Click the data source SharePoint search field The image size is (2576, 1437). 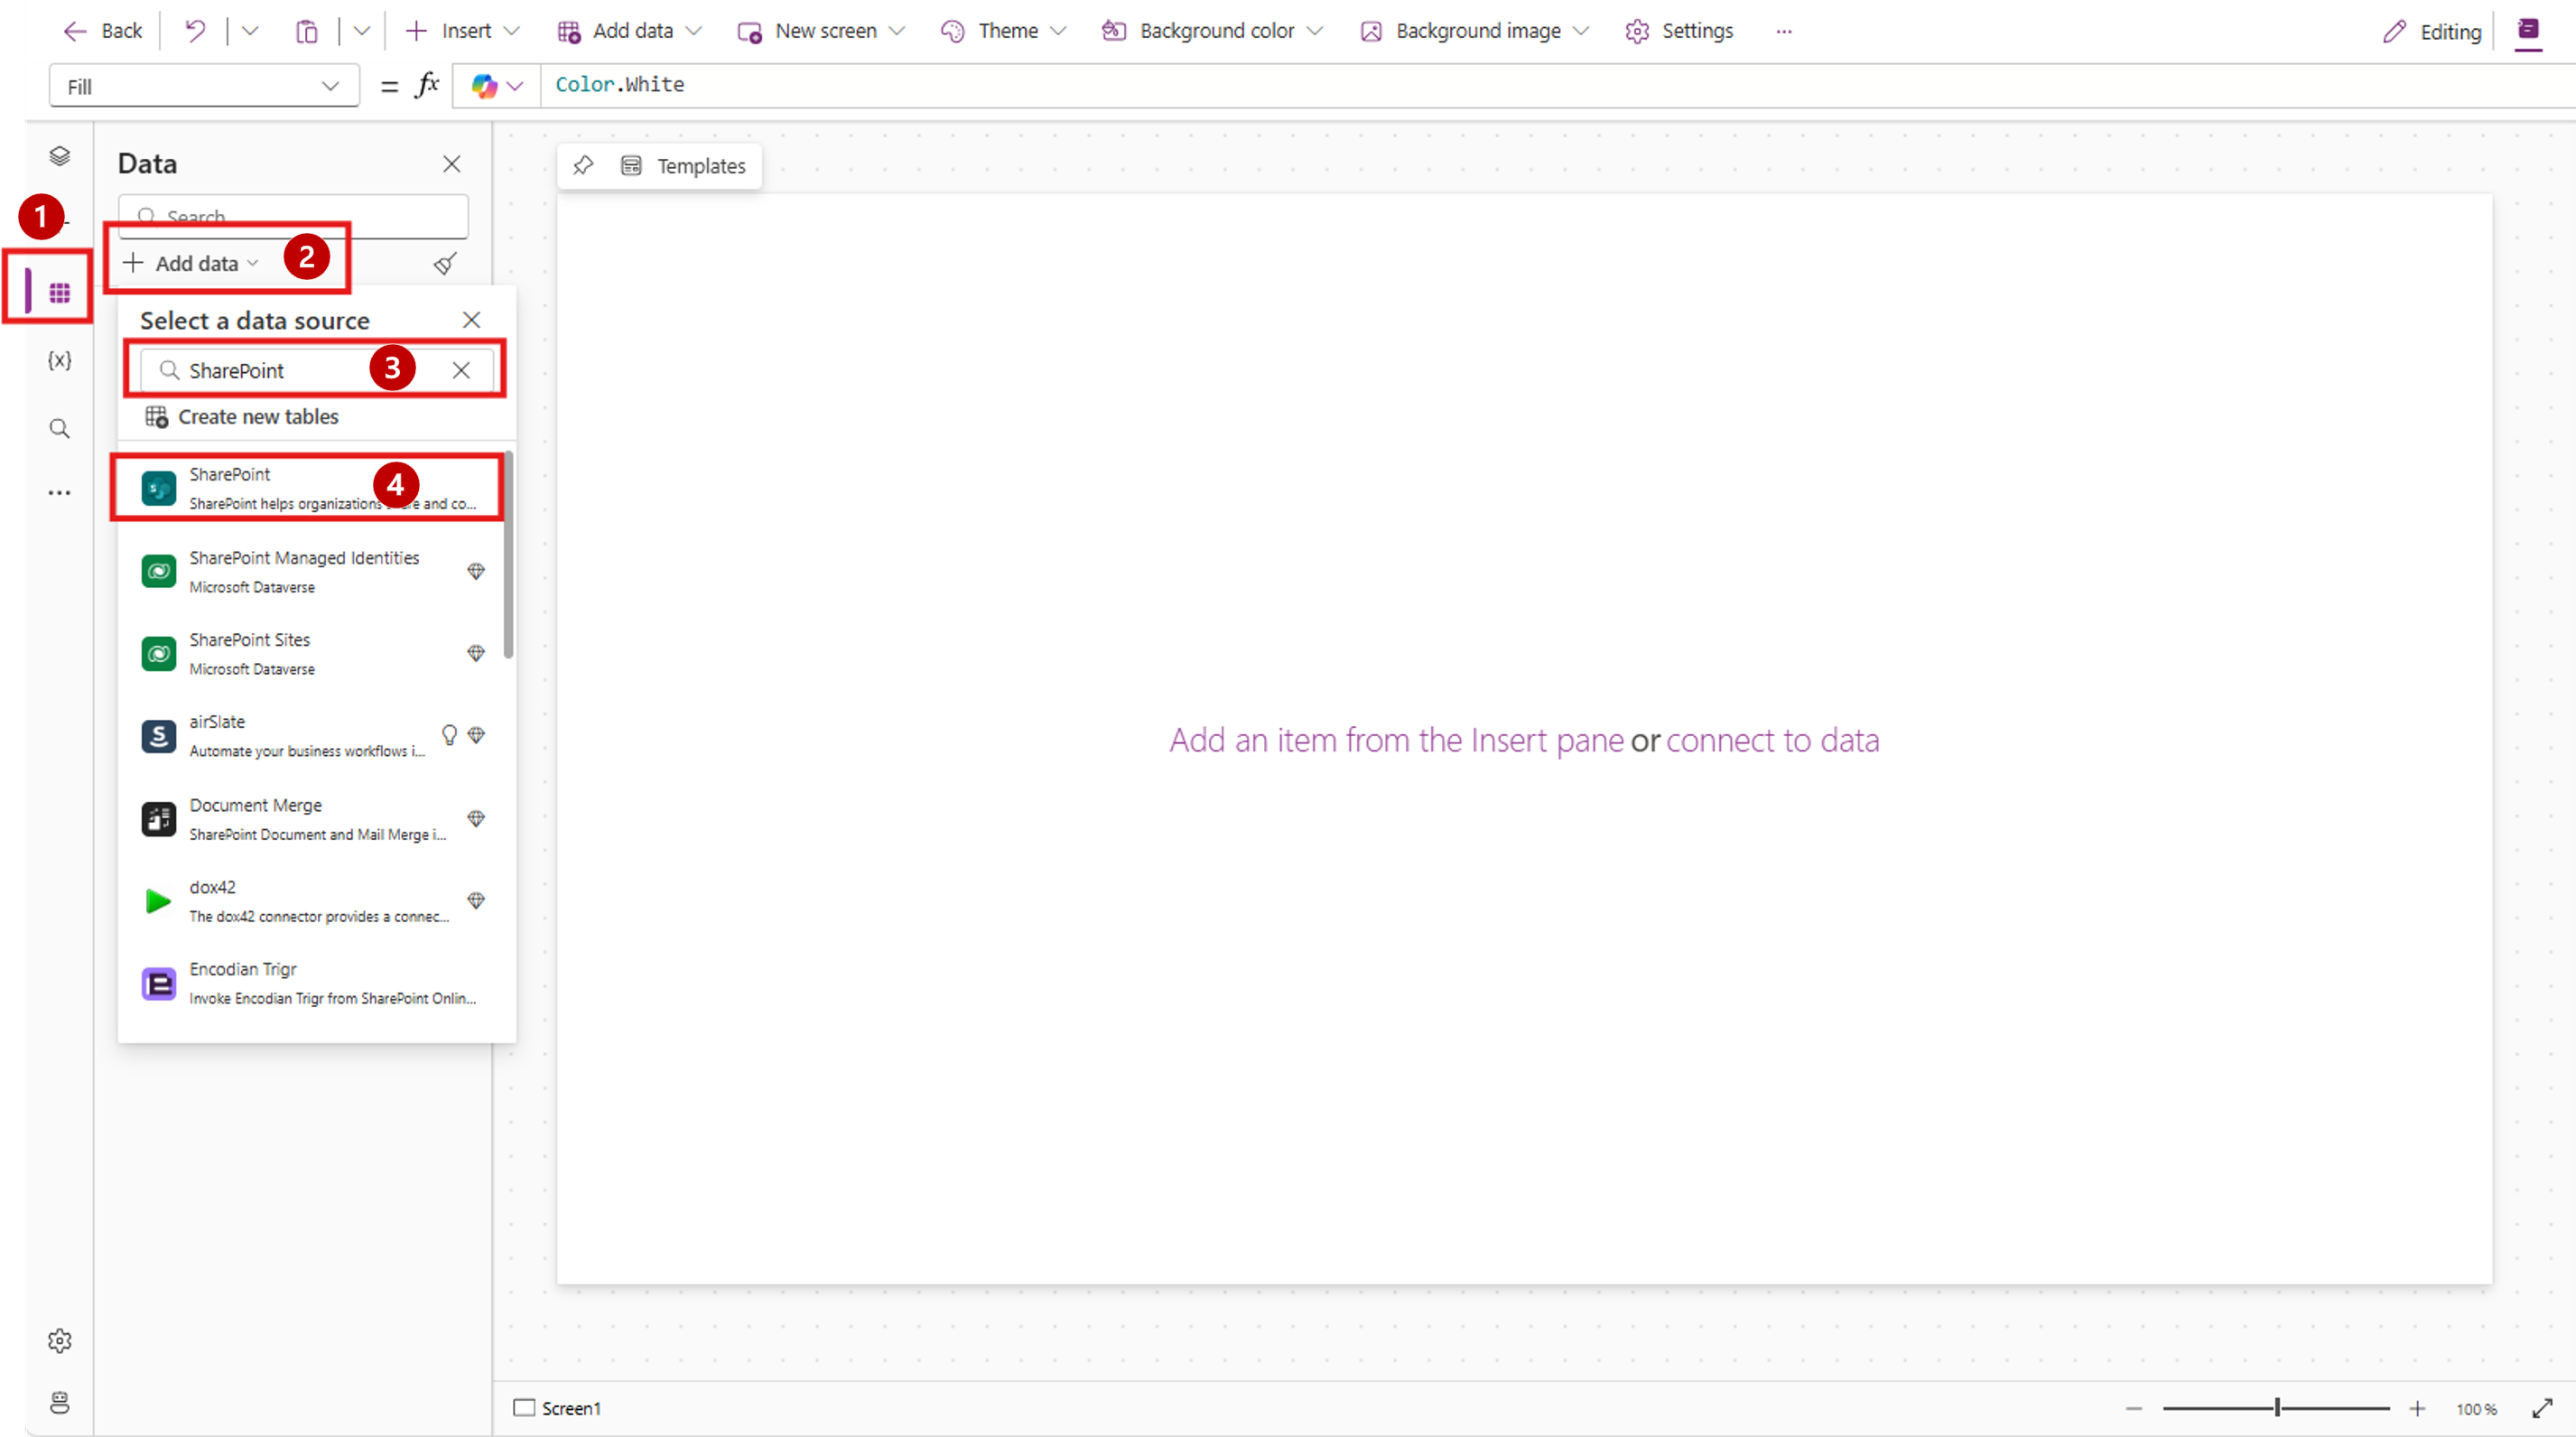pos(316,370)
